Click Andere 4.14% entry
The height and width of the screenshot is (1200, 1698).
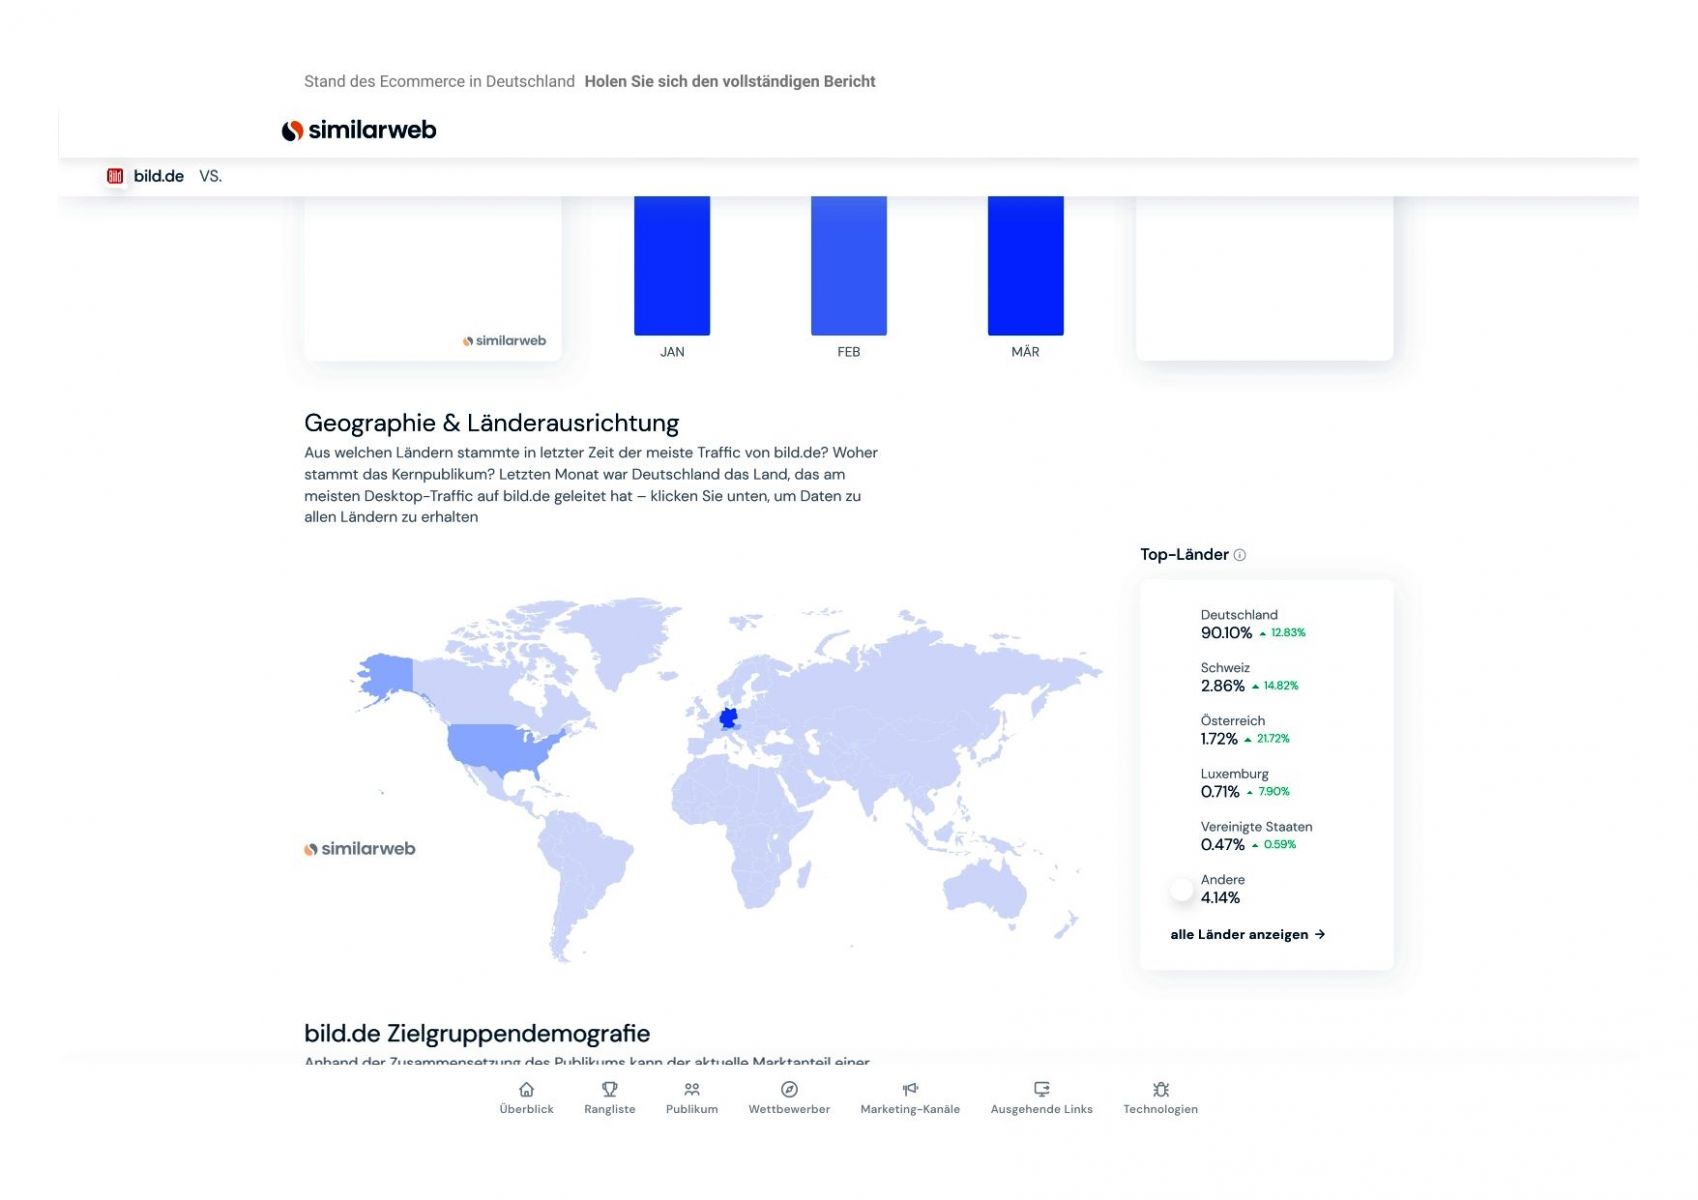pyautogui.click(x=1222, y=889)
